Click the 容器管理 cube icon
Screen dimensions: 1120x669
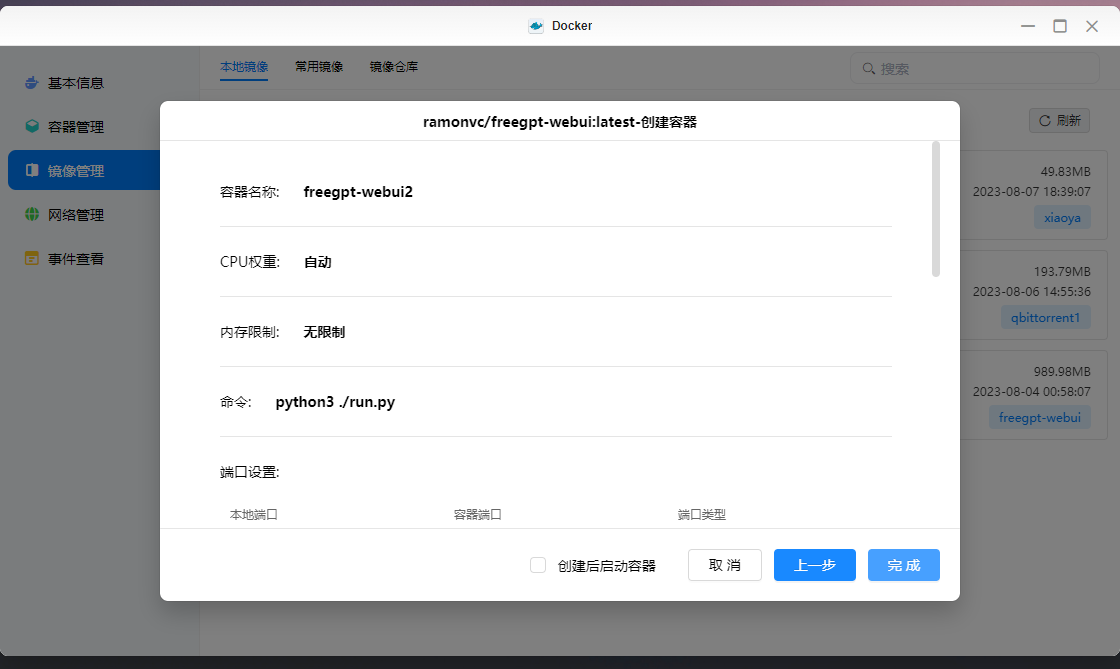coord(32,127)
